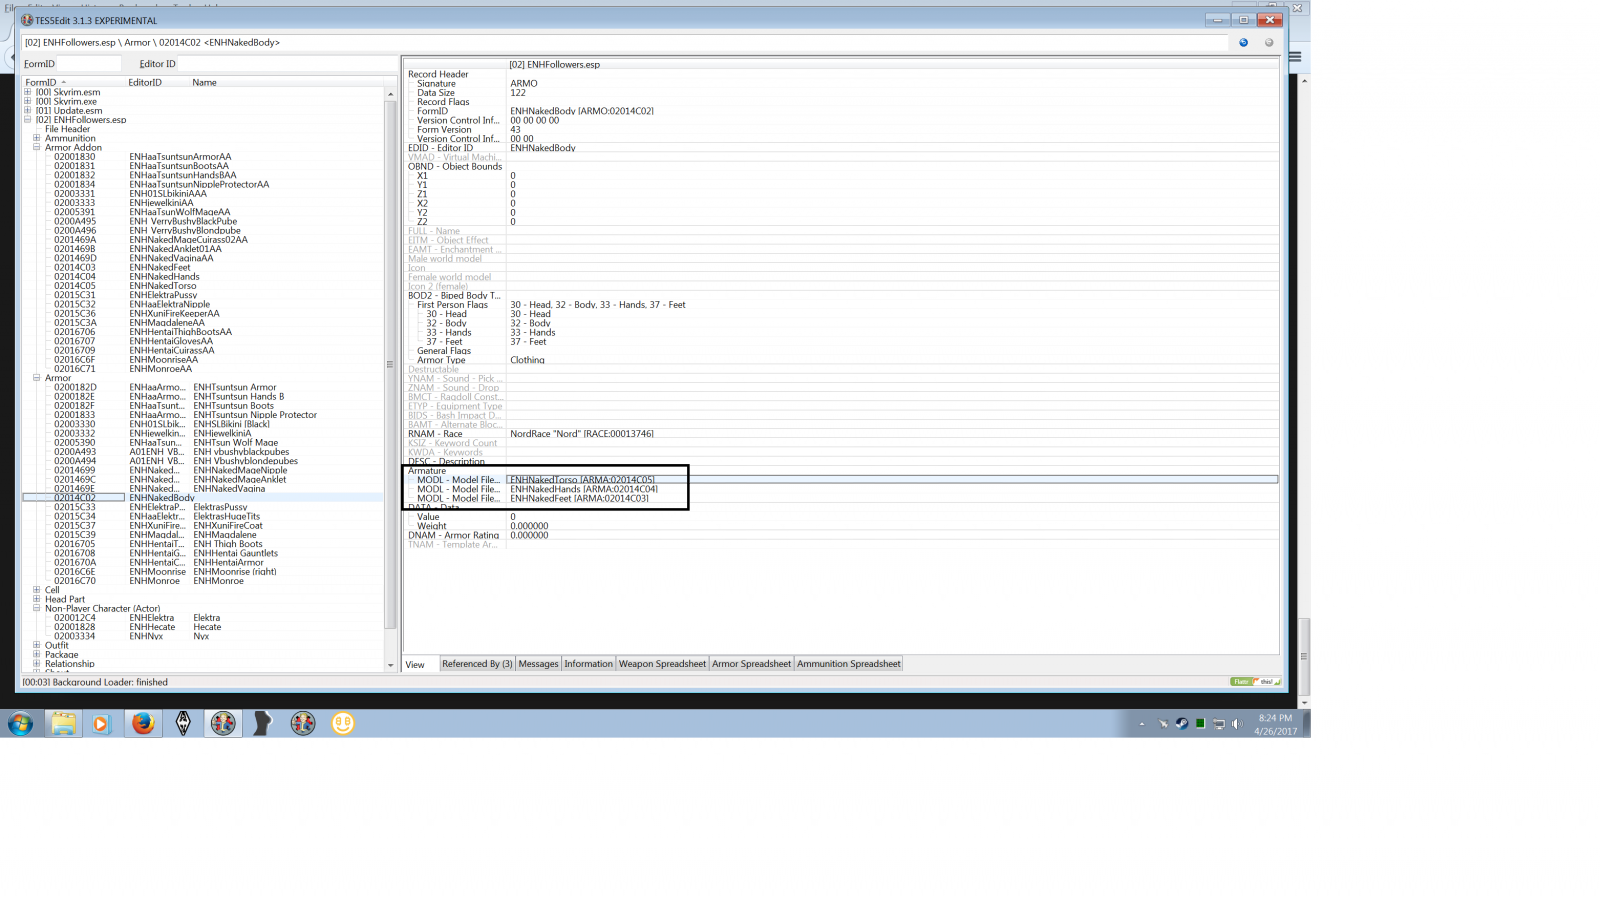The height and width of the screenshot is (900, 1600).
Task: Click the green square tray icon
Action: 1200,724
